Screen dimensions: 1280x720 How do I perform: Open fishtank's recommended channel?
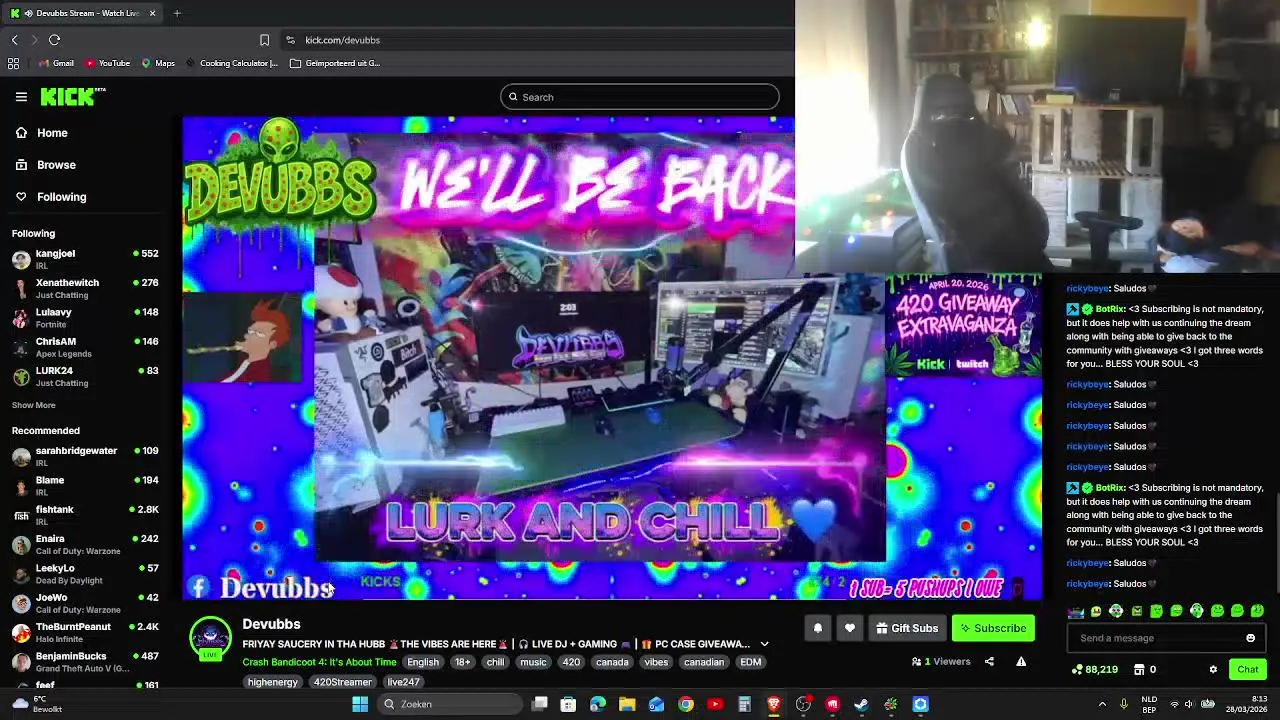tap(85, 514)
